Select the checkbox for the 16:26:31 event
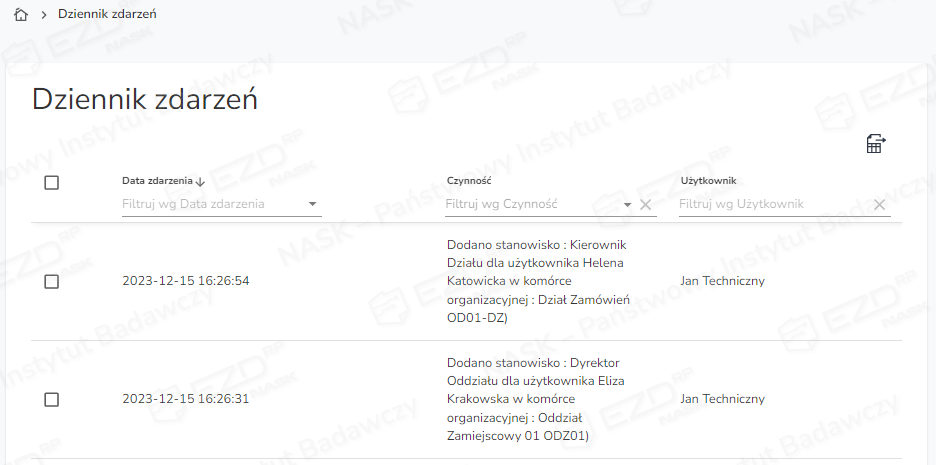936x465 pixels. (52, 400)
